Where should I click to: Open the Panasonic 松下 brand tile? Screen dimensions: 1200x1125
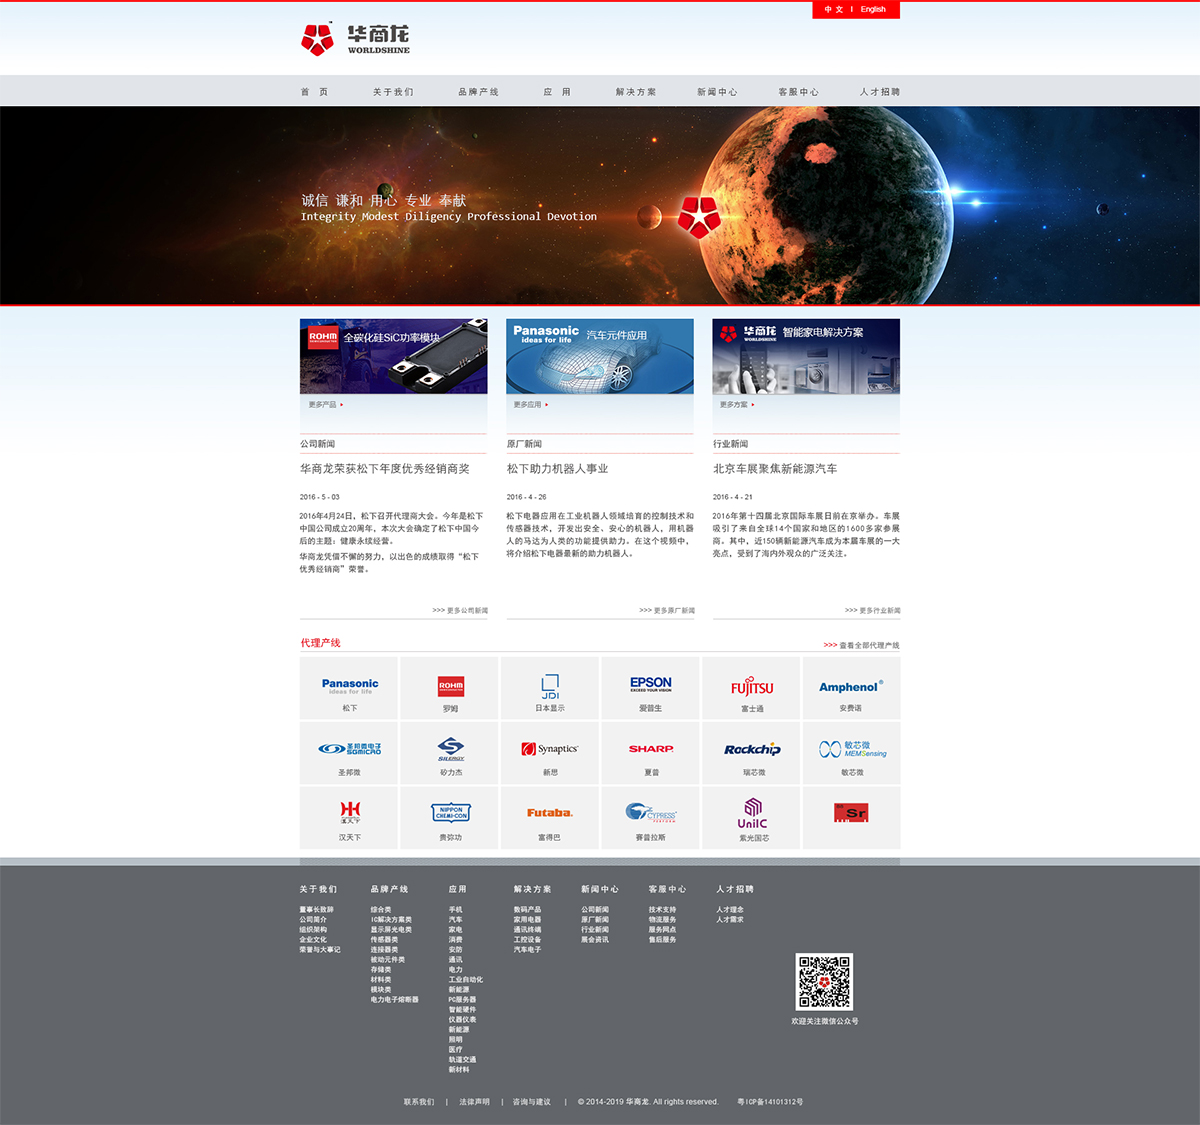pos(349,688)
